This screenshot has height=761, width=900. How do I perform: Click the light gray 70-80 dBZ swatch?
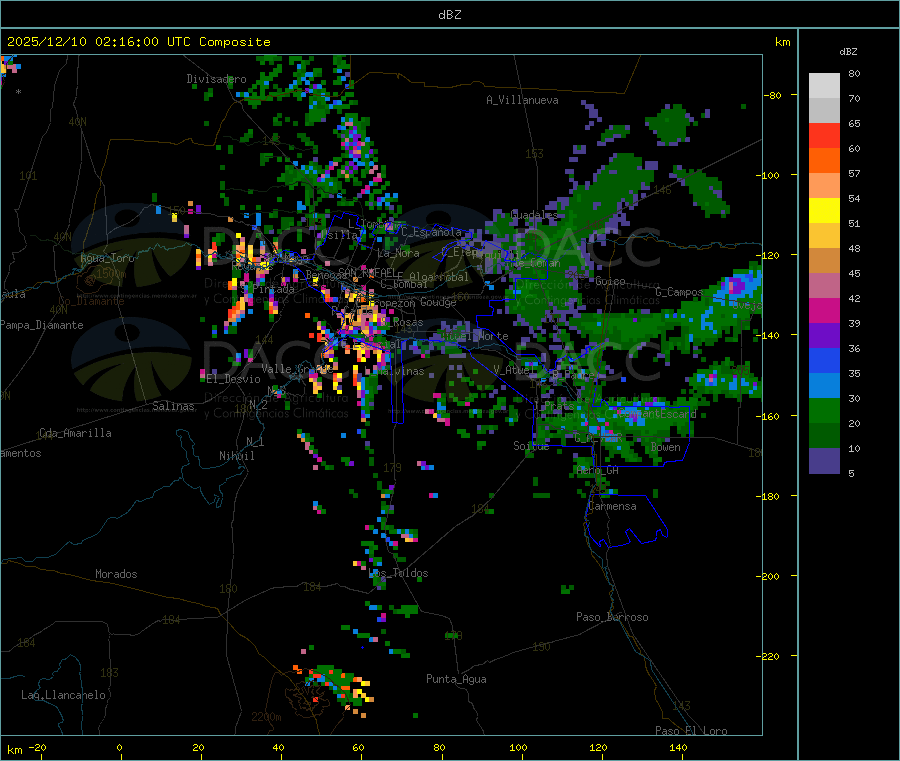coord(824,86)
